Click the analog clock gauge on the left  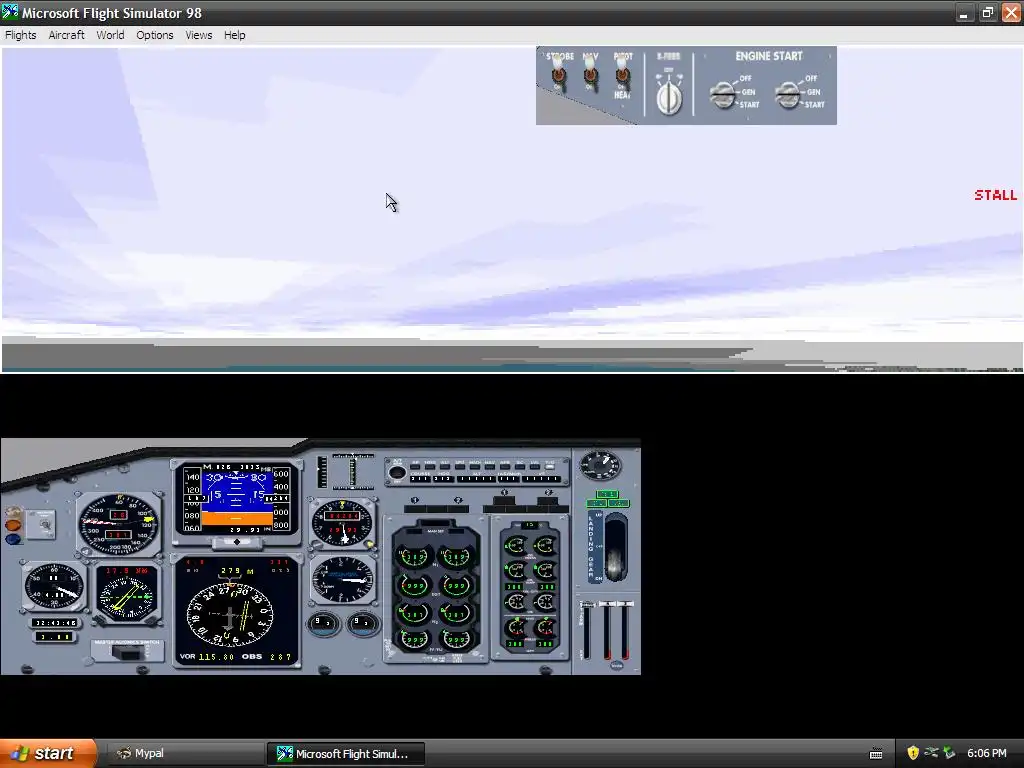[54, 586]
